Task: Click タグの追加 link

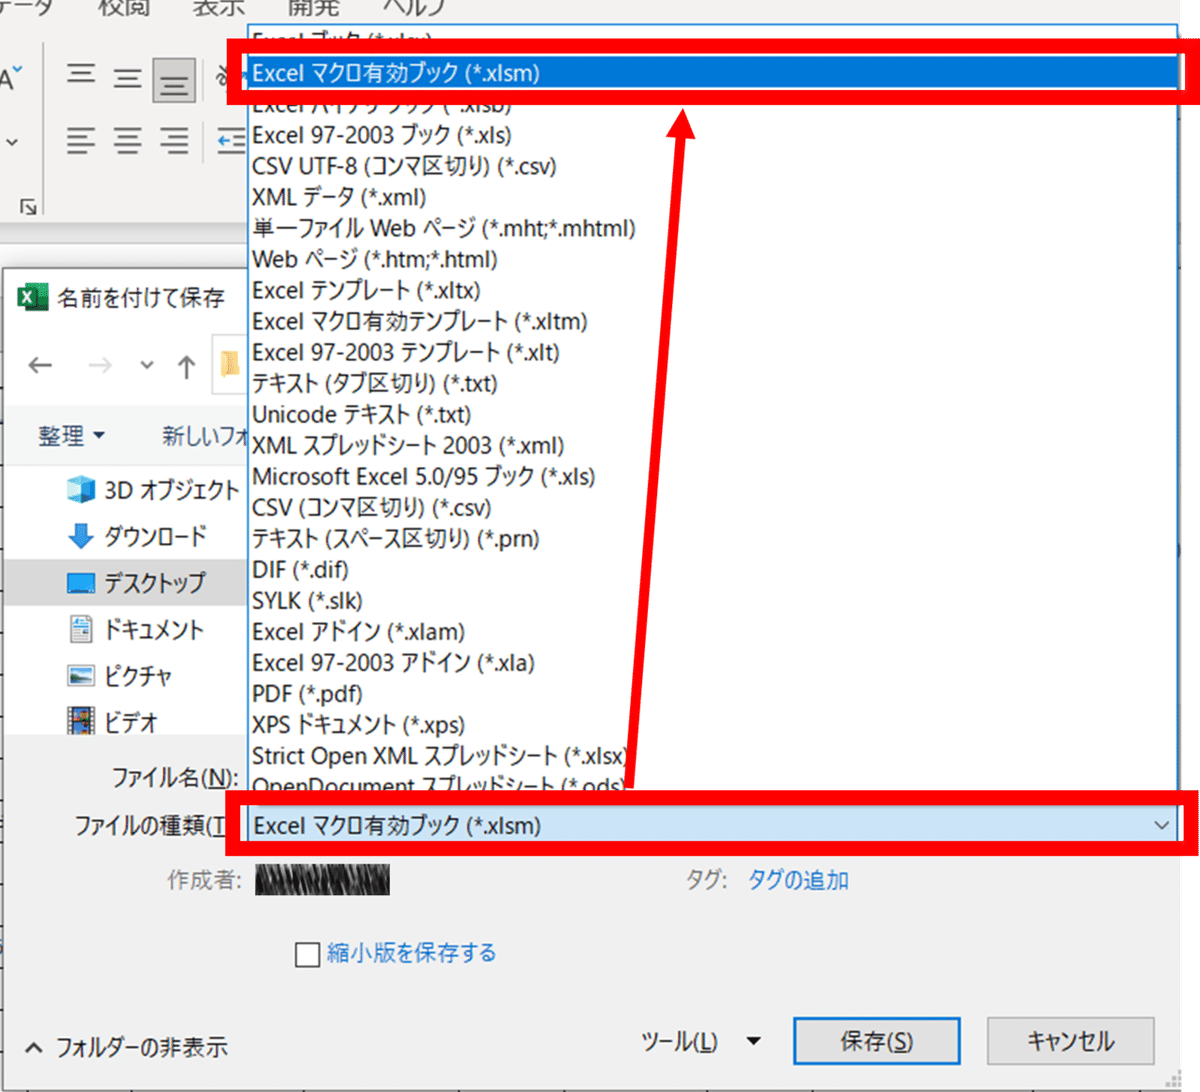Action: coord(798,880)
